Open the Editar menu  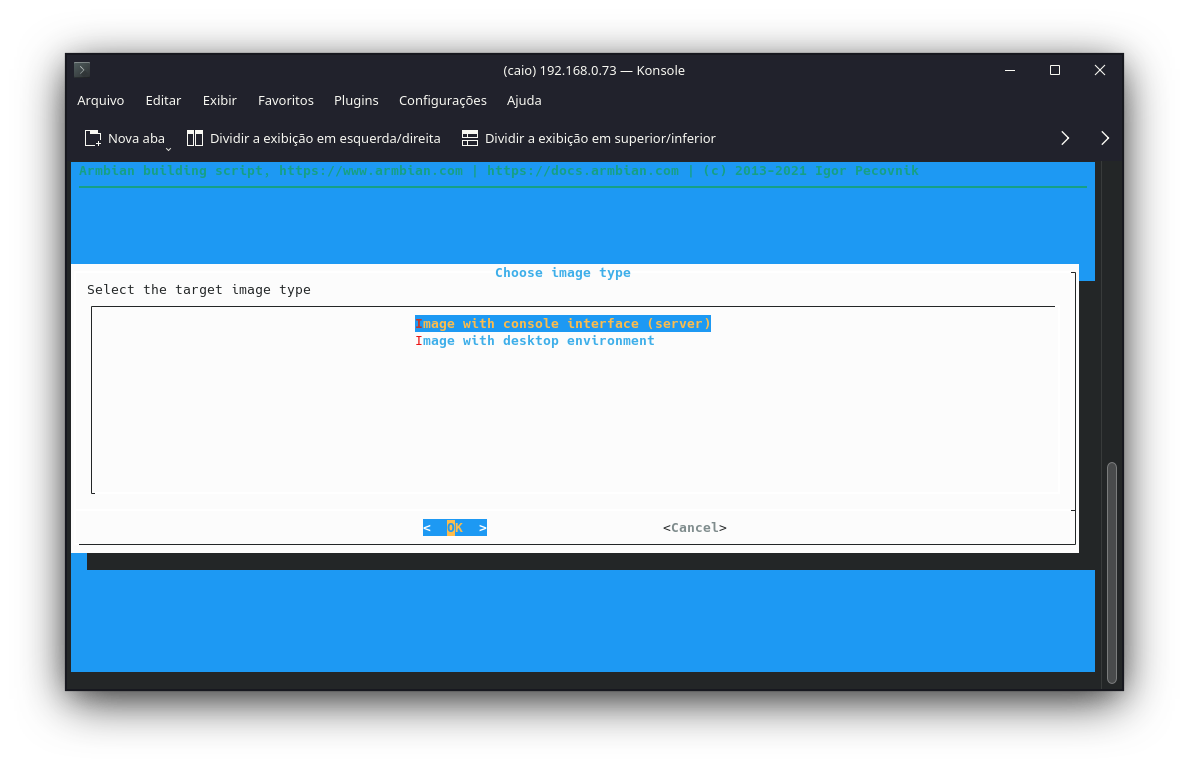pos(163,101)
